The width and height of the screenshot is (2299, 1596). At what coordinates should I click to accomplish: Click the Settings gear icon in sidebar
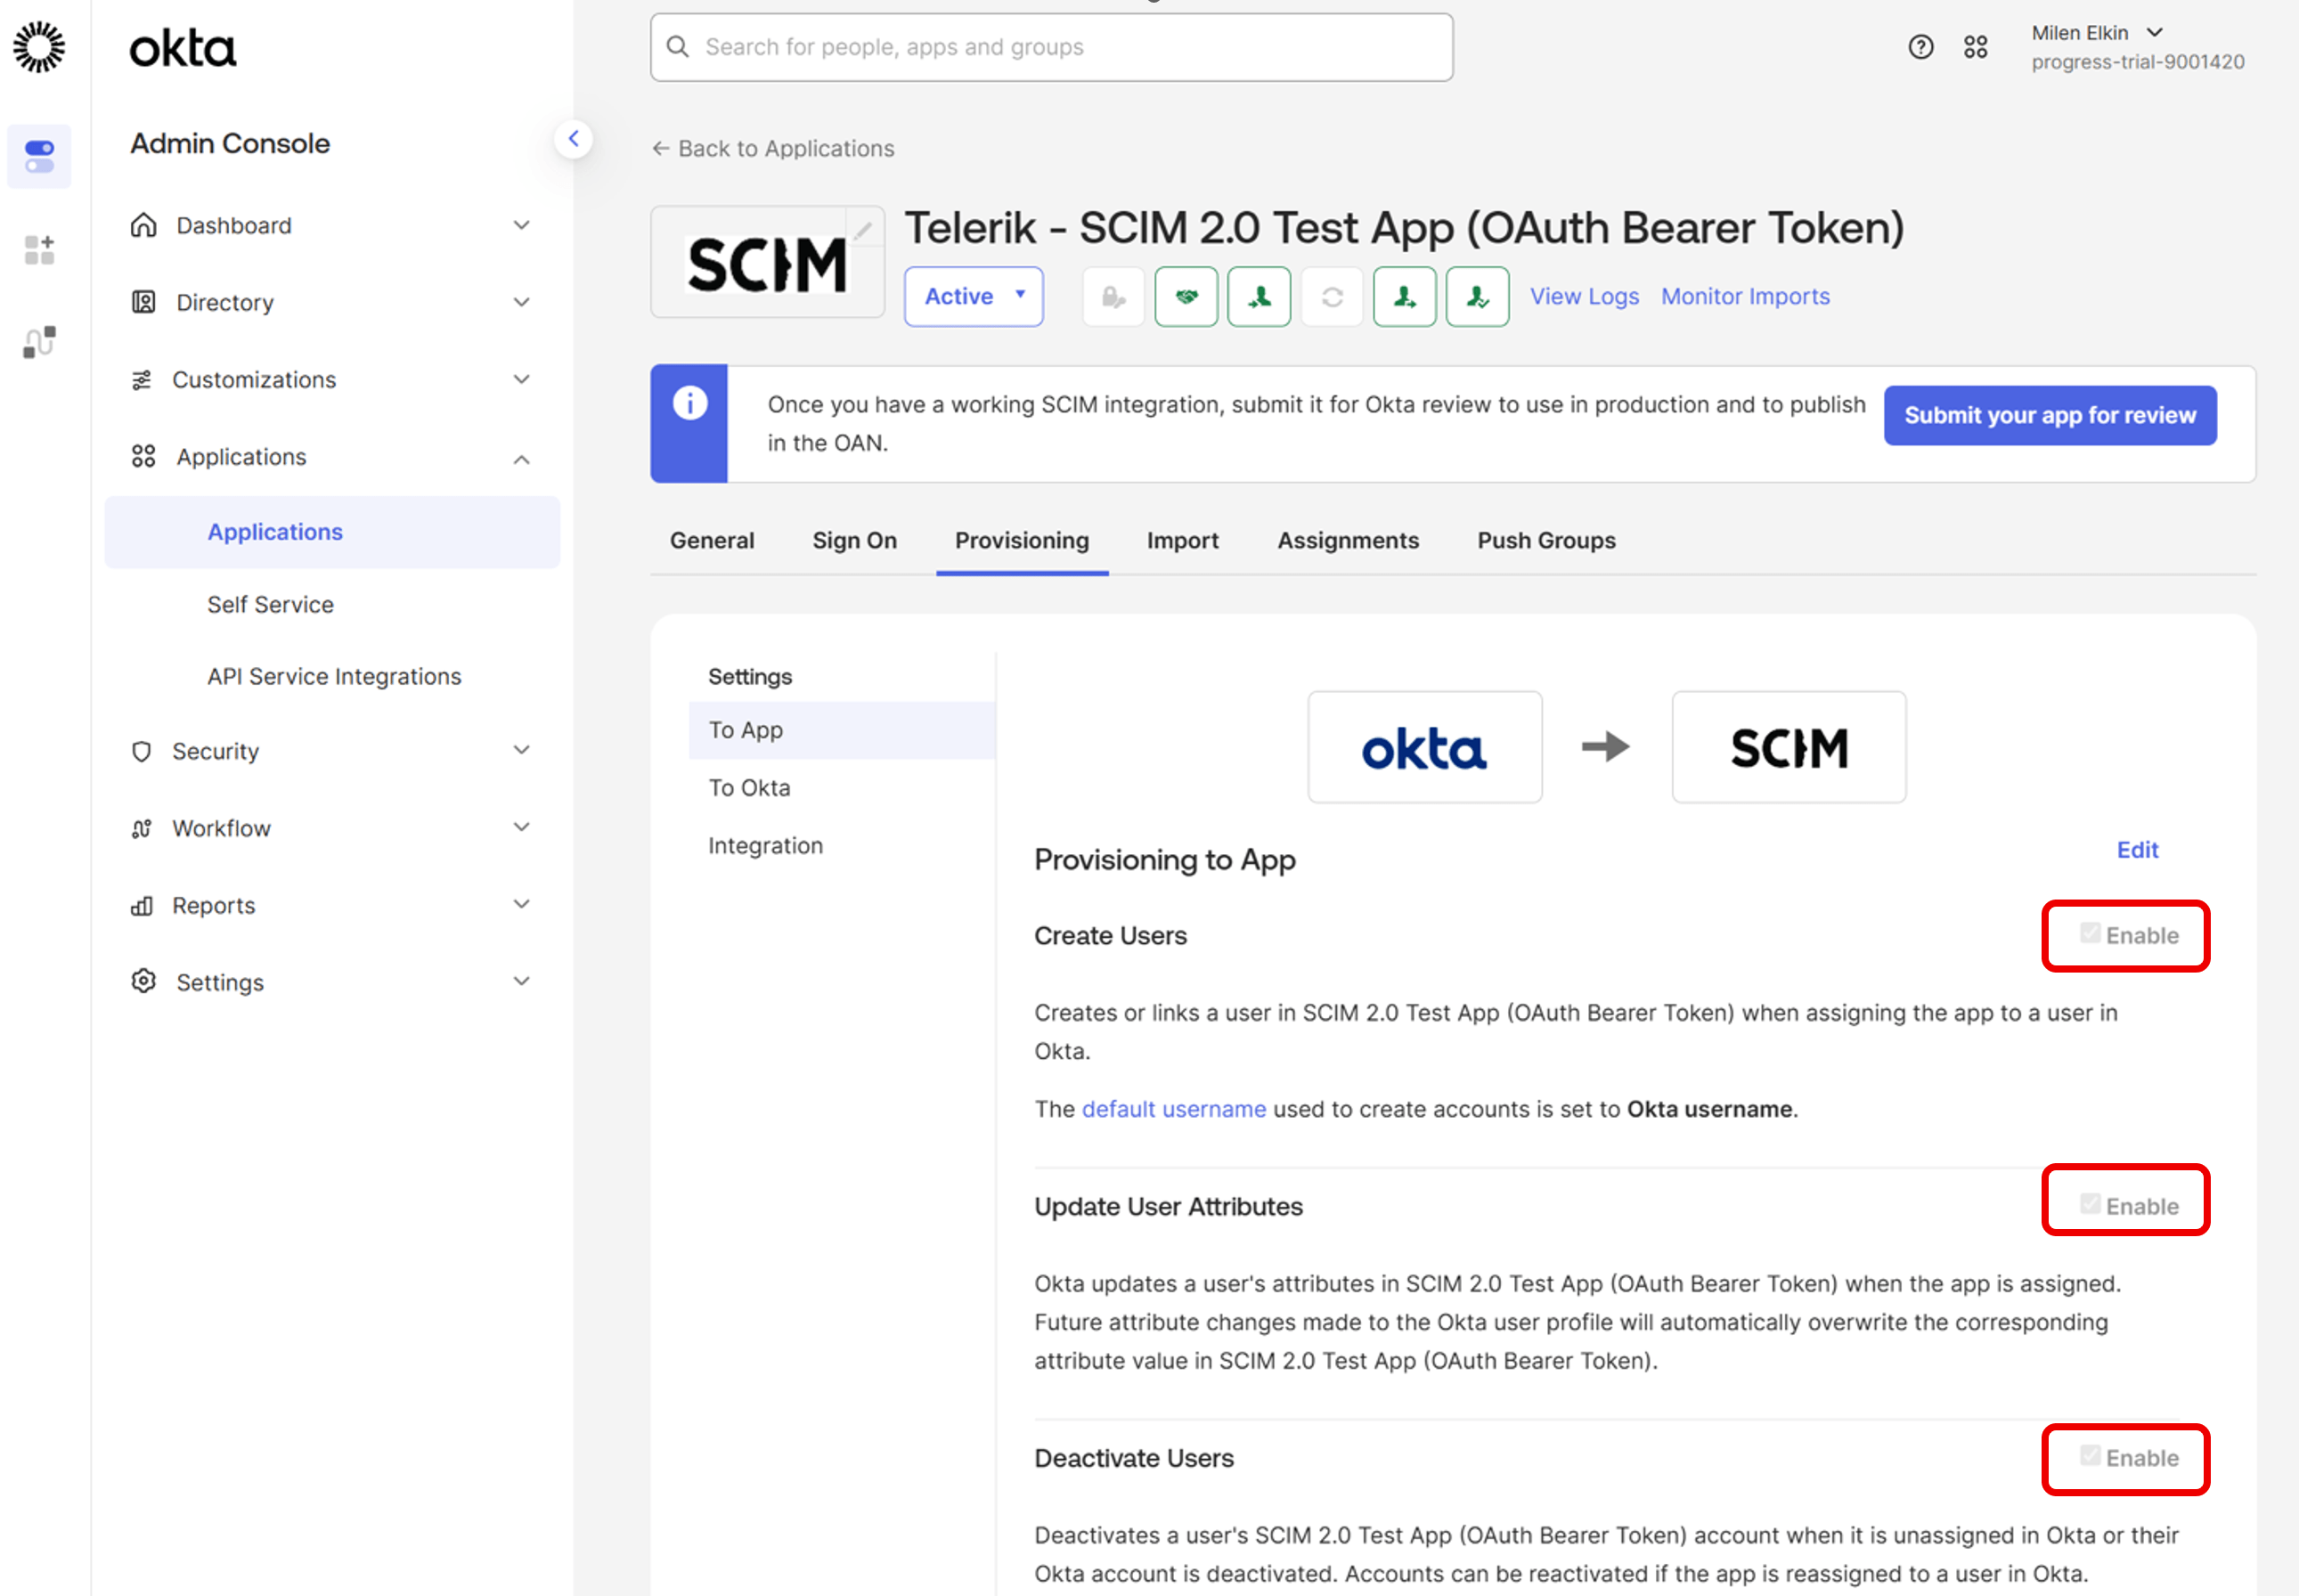(x=144, y=981)
